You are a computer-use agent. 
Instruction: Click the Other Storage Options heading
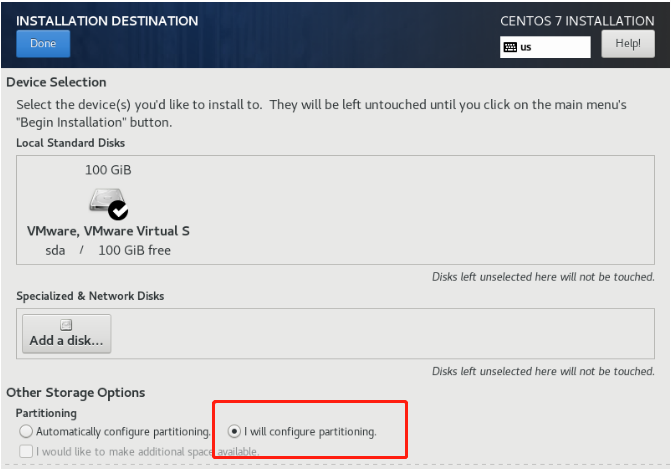[76, 393]
